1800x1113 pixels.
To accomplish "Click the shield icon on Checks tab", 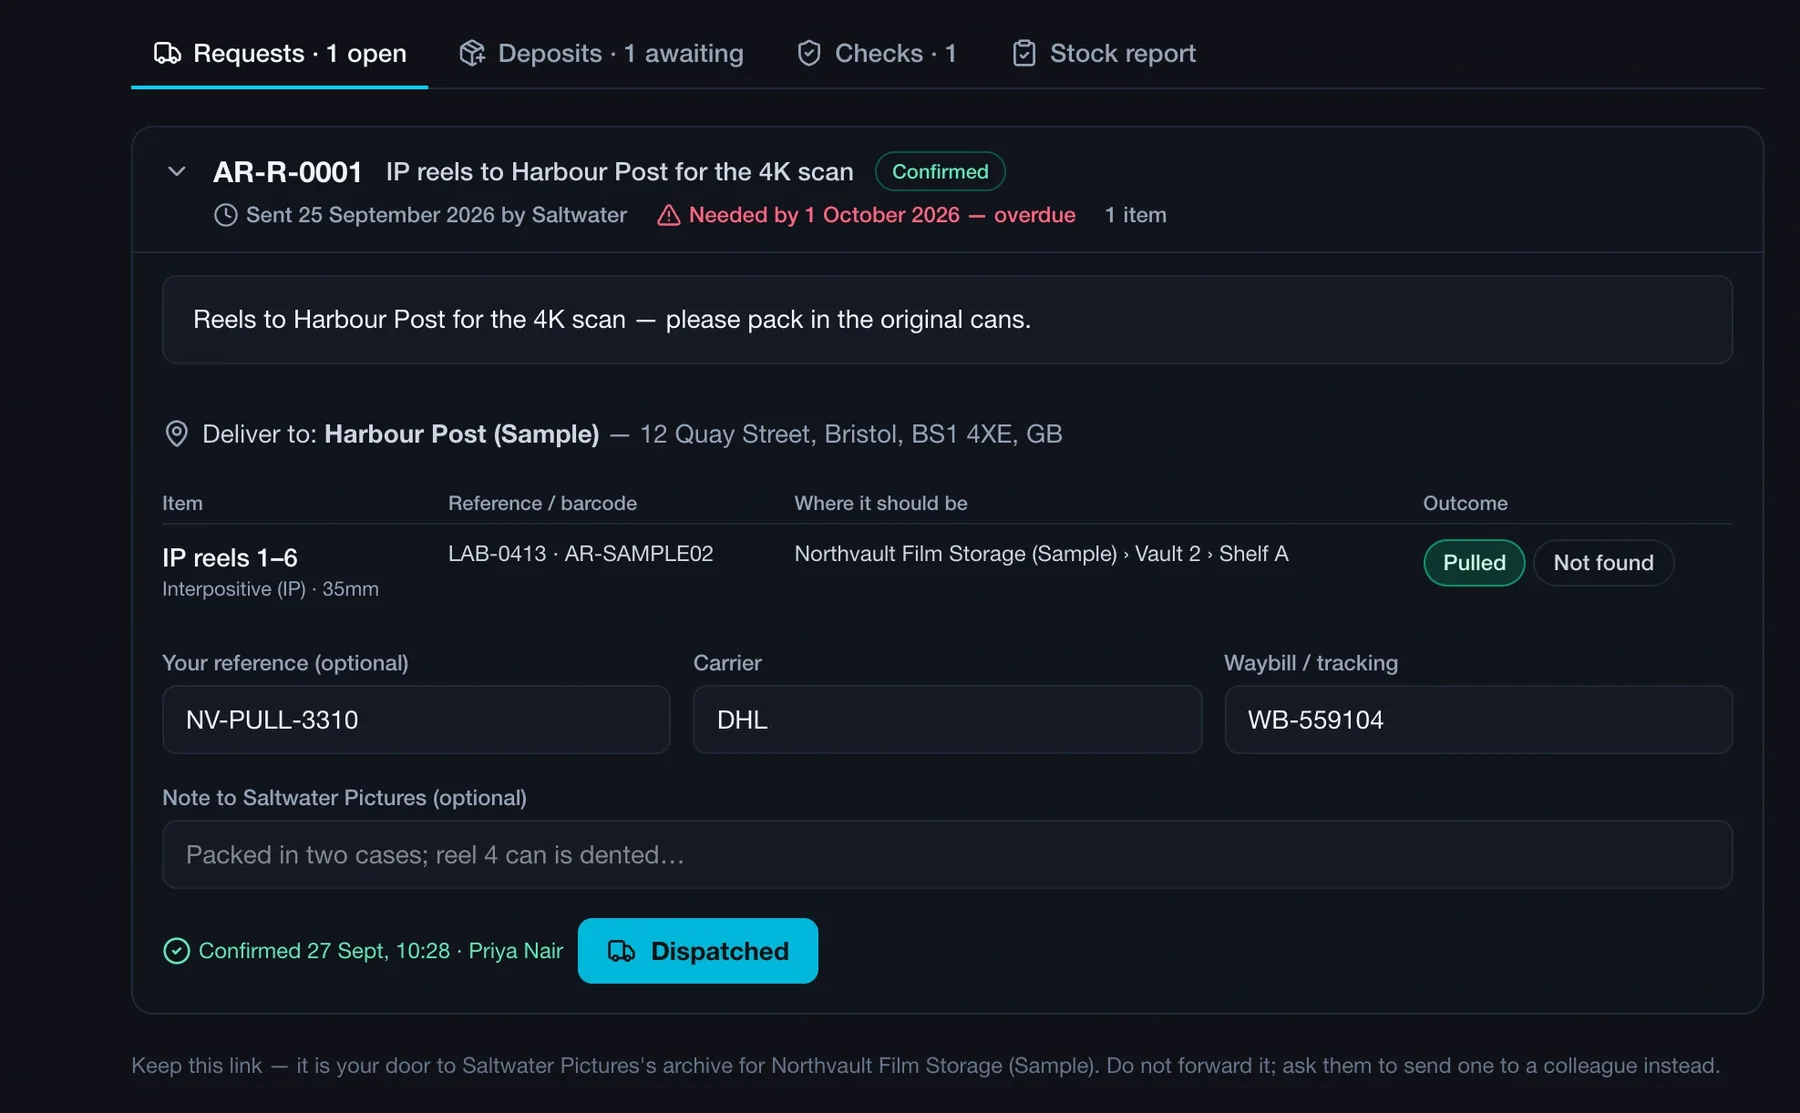I will [809, 53].
